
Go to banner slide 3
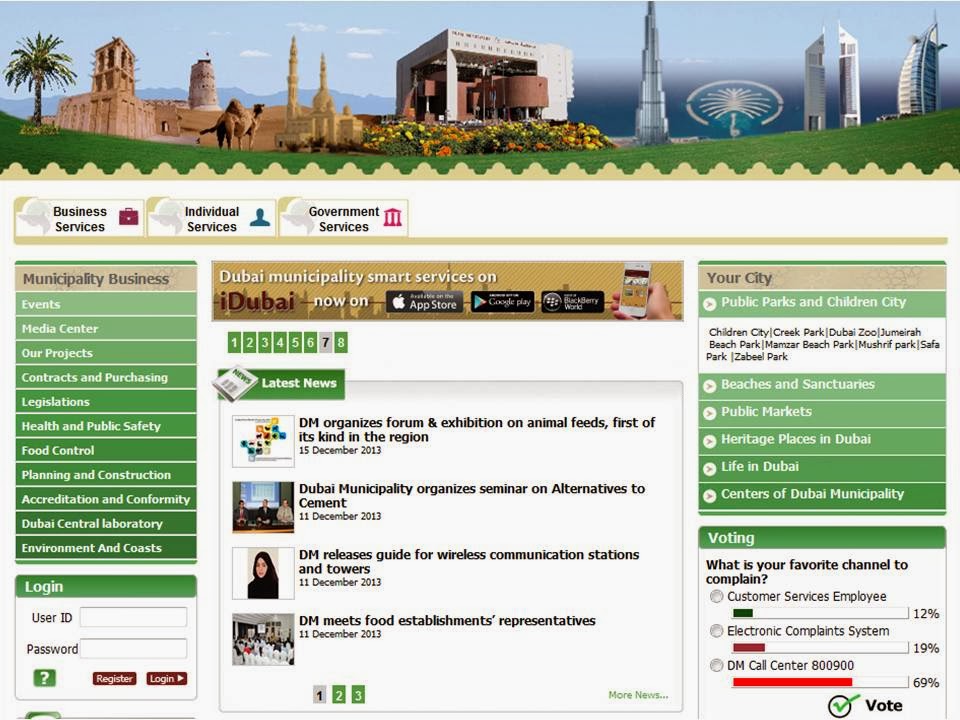tap(264, 342)
